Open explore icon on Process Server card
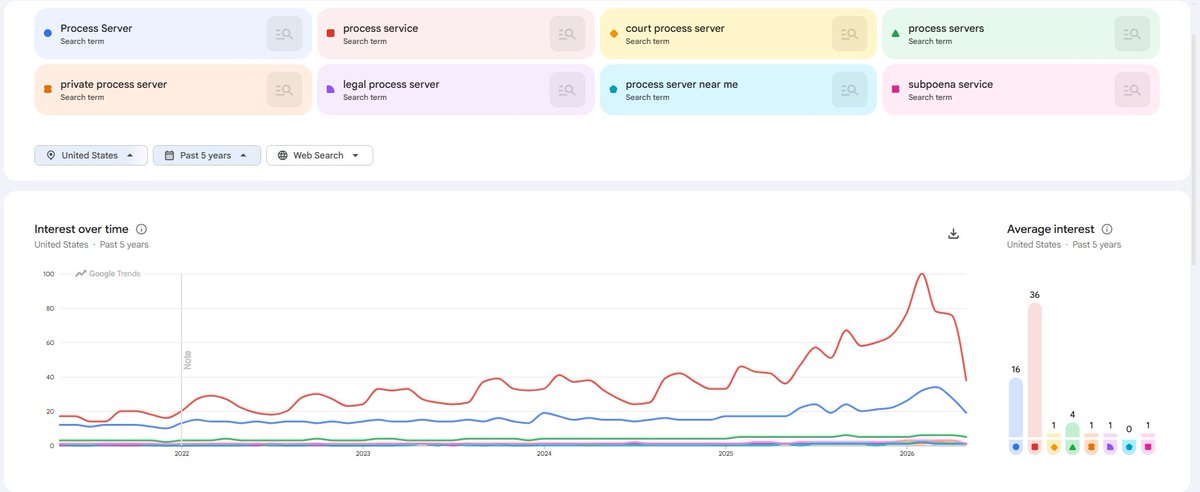This screenshot has height=492, width=1200. (x=284, y=34)
